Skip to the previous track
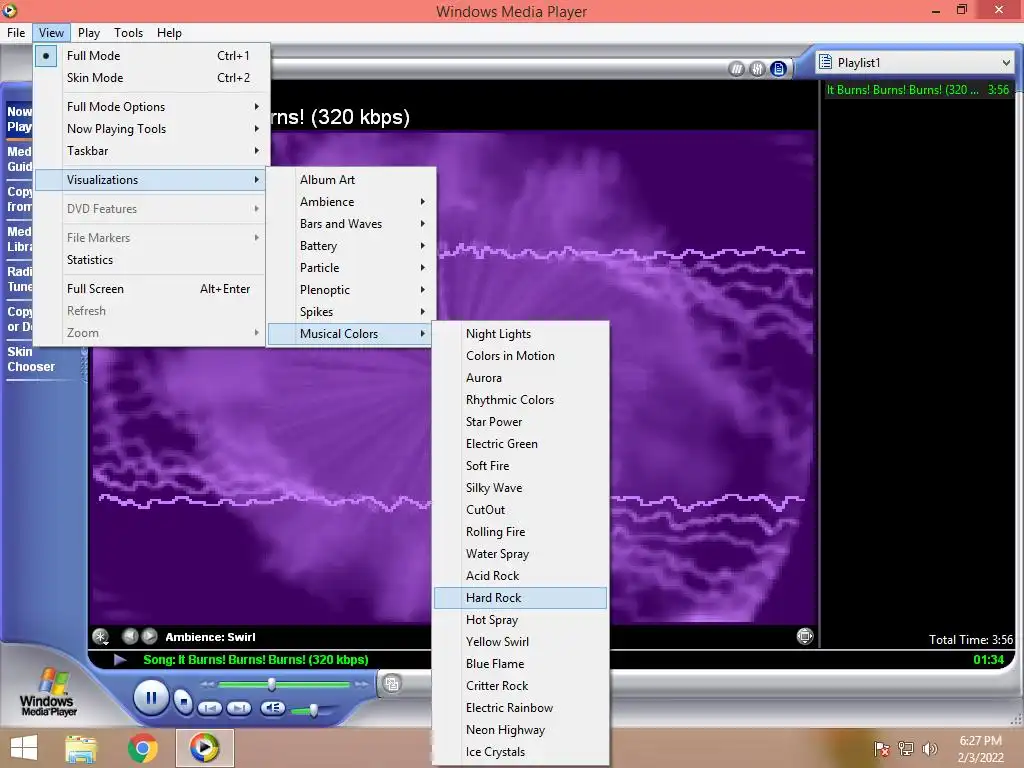The height and width of the screenshot is (768, 1024). pyautogui.click(x=210, y=708)
